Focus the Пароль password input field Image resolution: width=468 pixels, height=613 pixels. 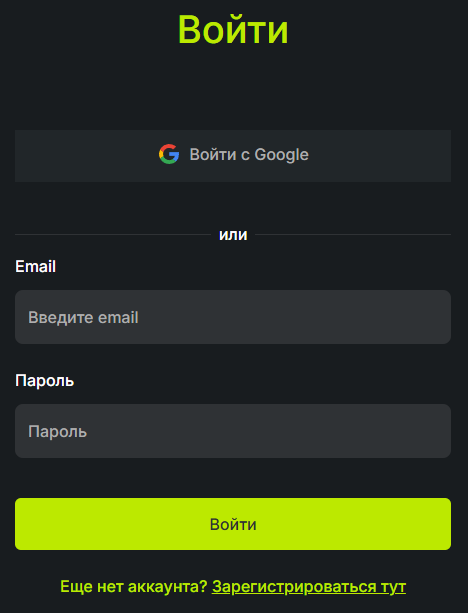[x=233, y=431]
